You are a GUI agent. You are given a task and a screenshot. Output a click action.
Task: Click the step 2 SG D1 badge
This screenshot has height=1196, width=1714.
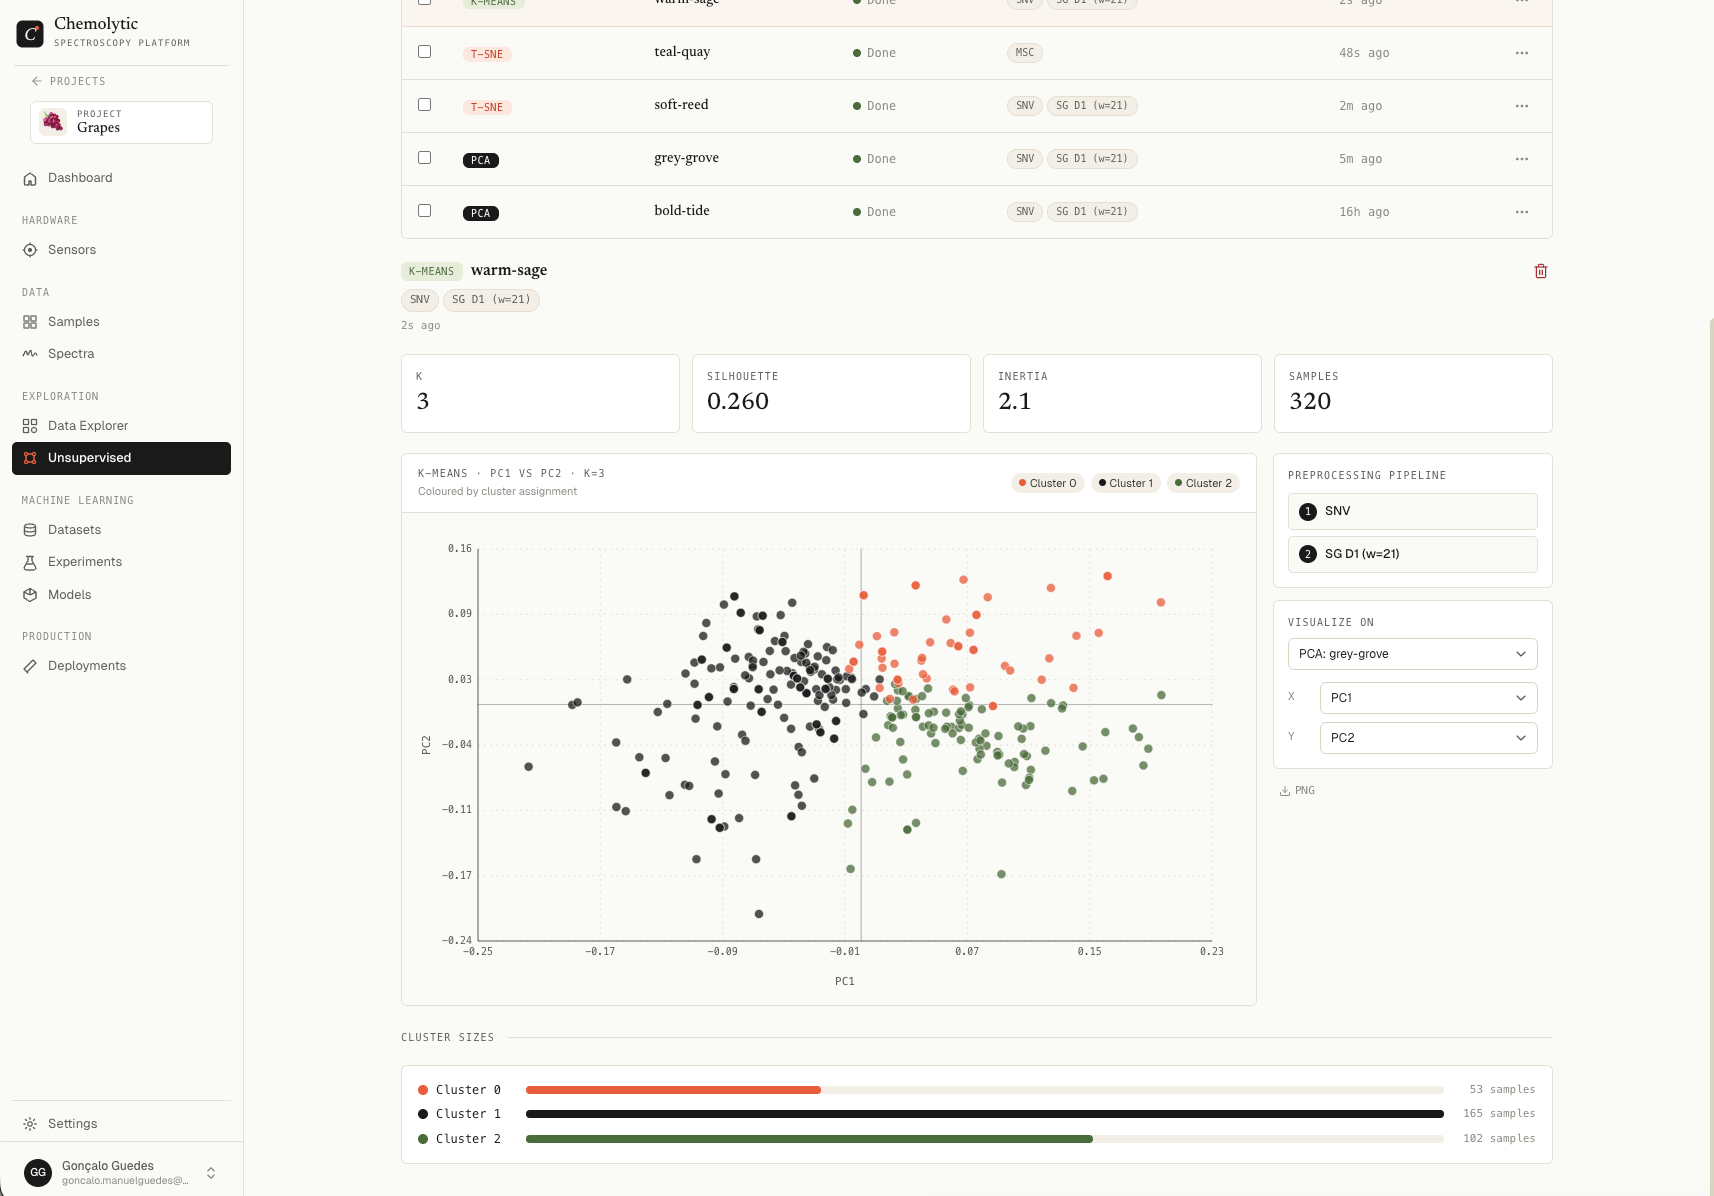click(1308, 554)
